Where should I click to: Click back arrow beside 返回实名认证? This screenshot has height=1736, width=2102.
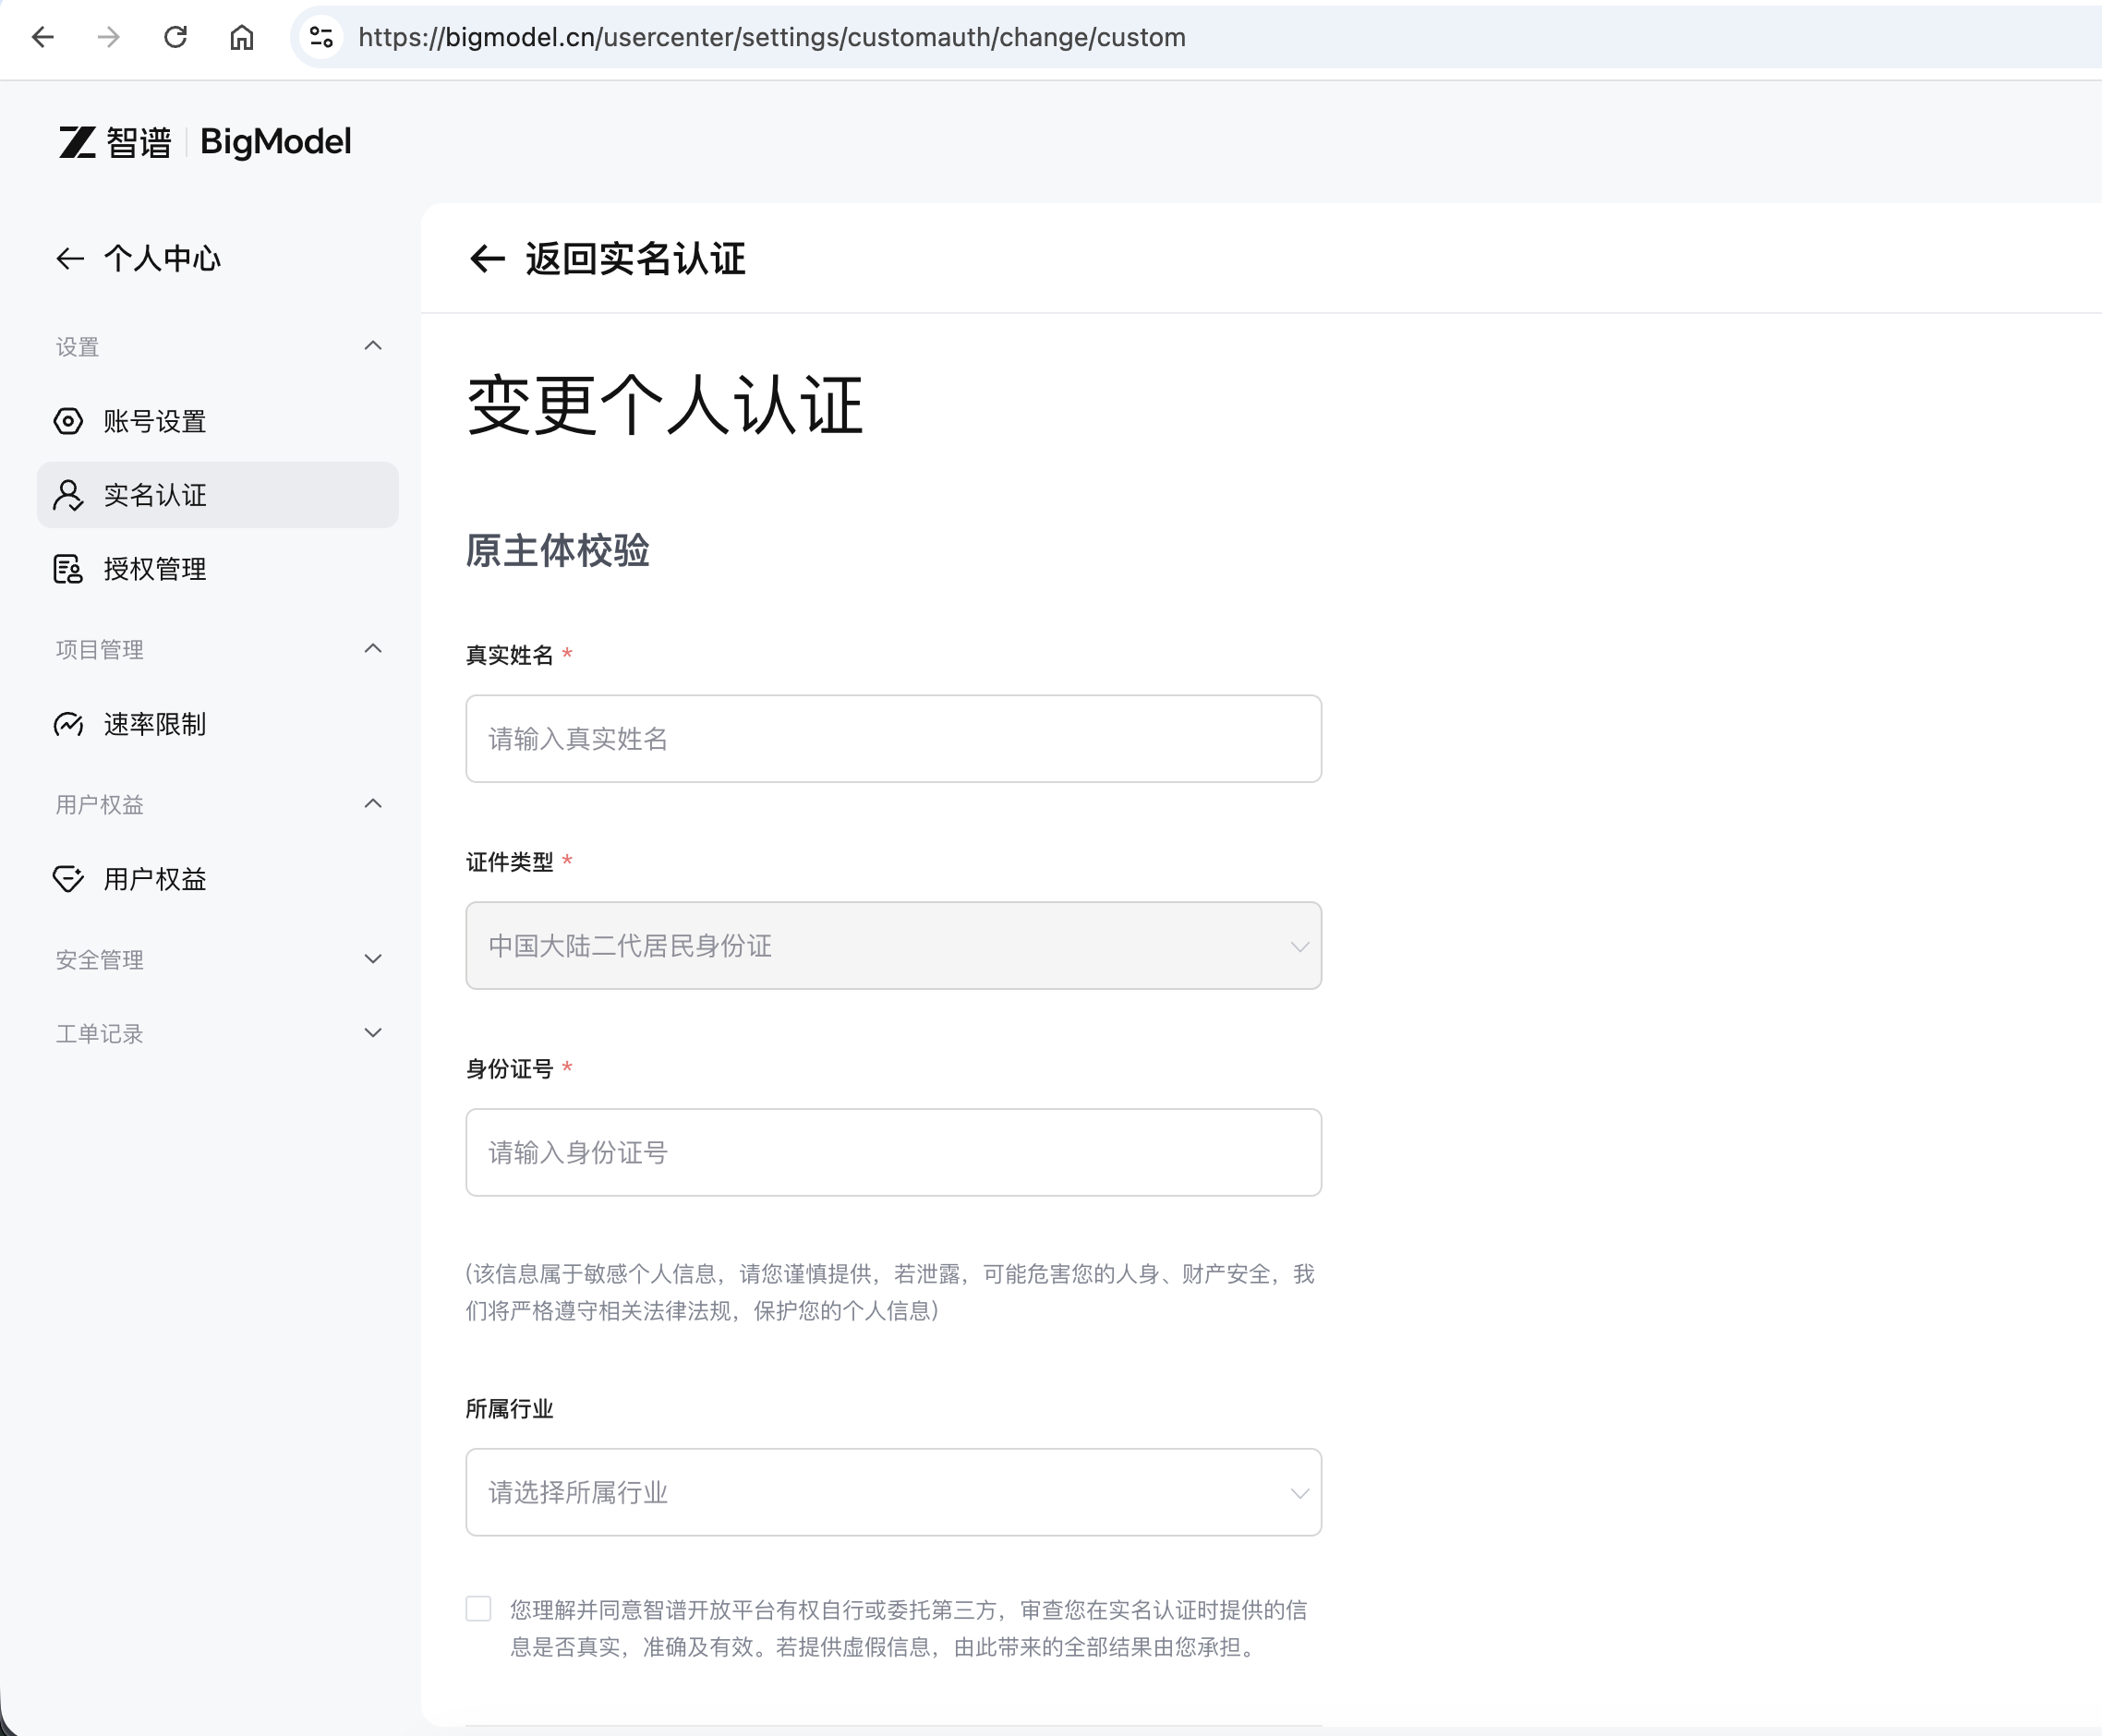click(x=487, y=259)
